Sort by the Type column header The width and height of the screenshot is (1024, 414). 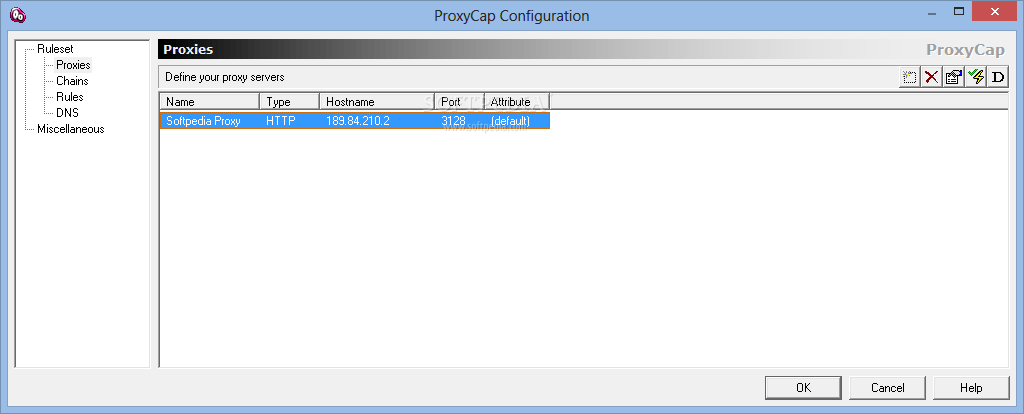[289, 102]
